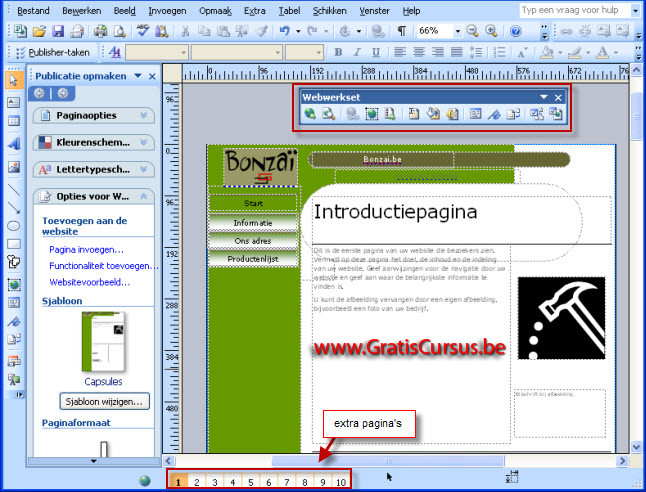Select the Insert Table tool
646x492 pixels.
pos(14,121)
